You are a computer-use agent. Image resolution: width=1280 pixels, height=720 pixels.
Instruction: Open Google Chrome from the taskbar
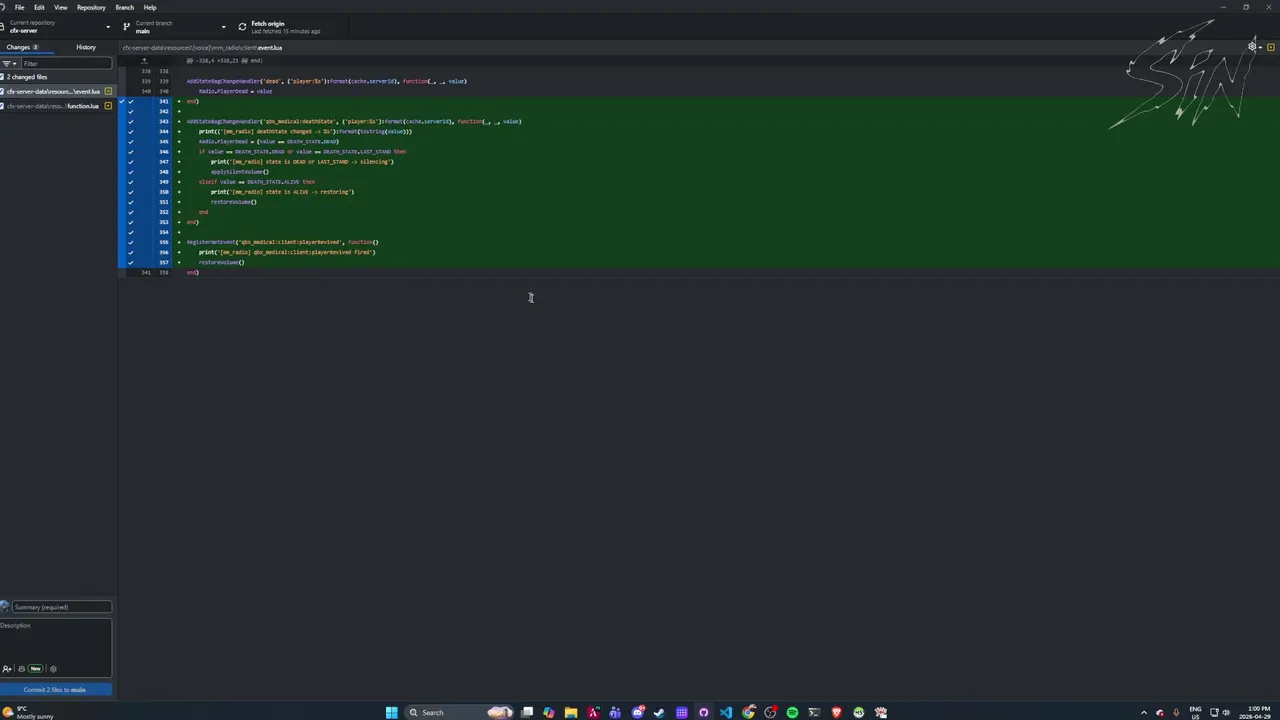pos(748,712)
